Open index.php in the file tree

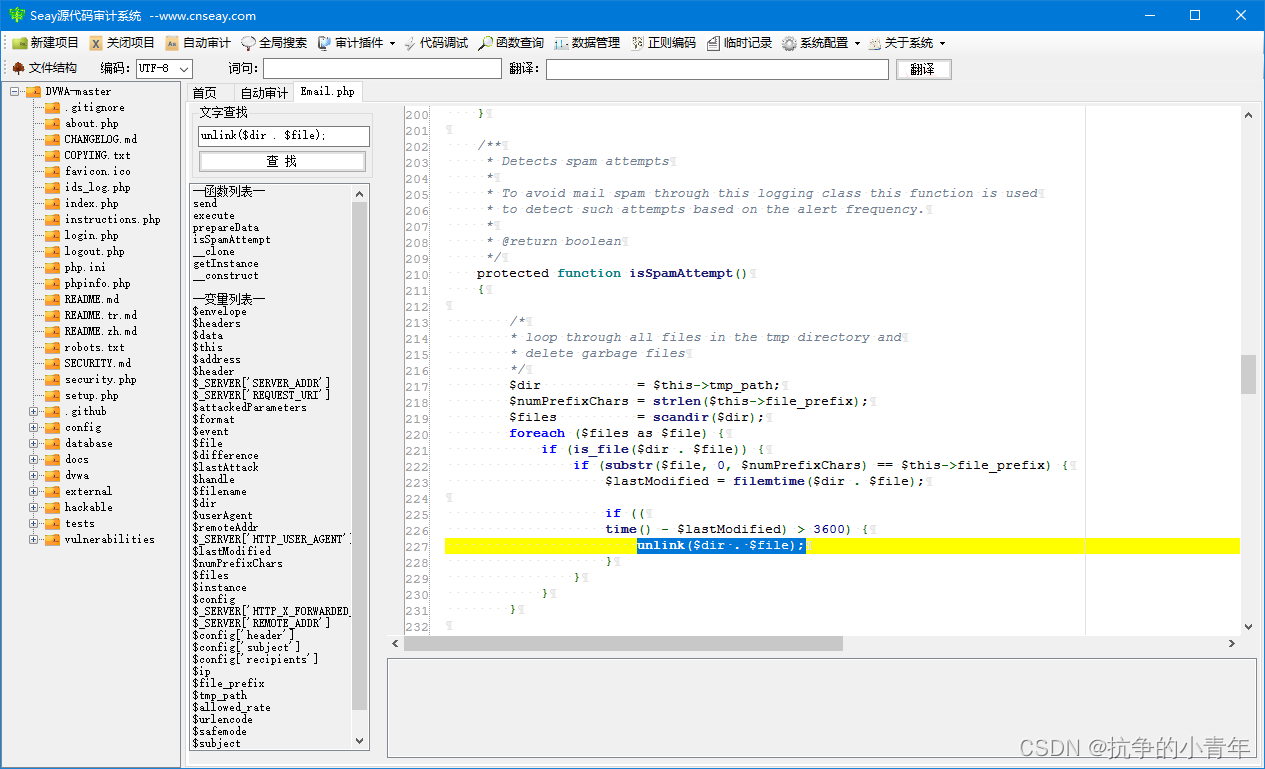[x=91, y=204]
